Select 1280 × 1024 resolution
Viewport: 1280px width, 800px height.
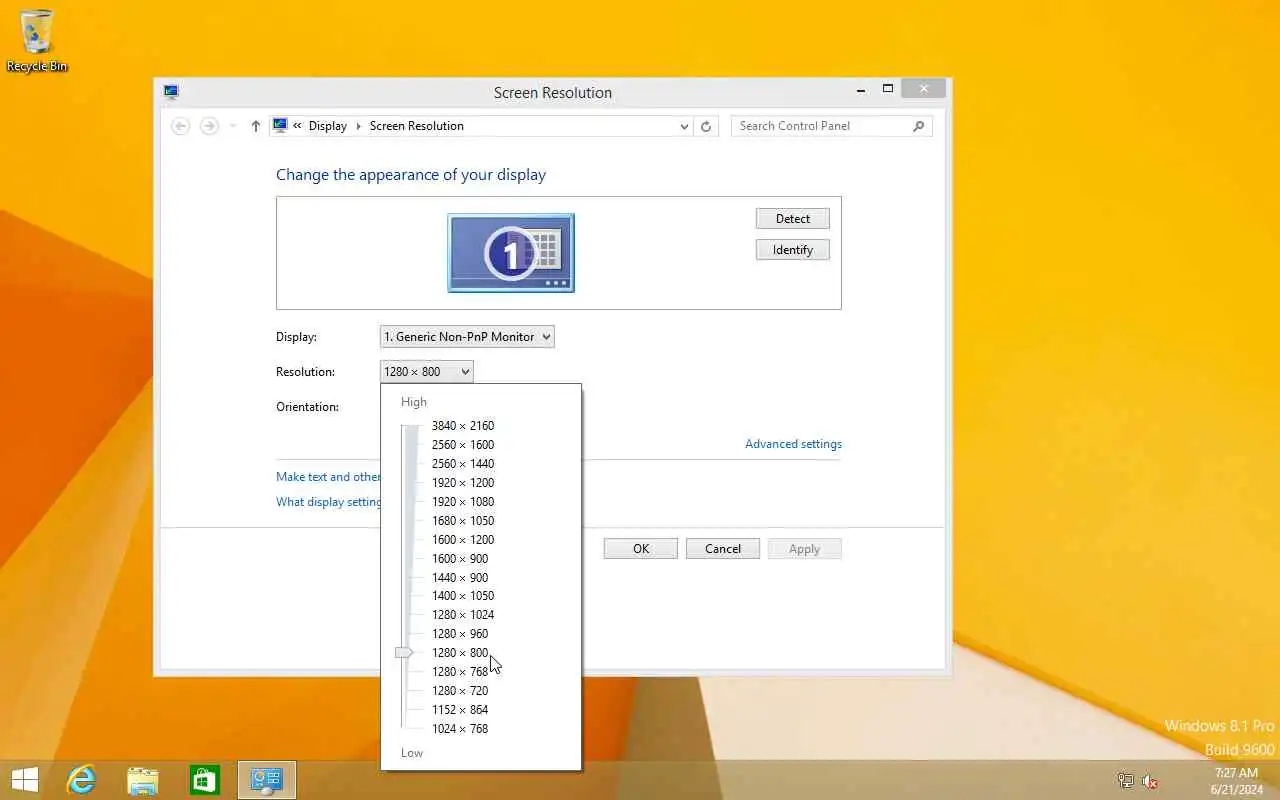(463, 615)
